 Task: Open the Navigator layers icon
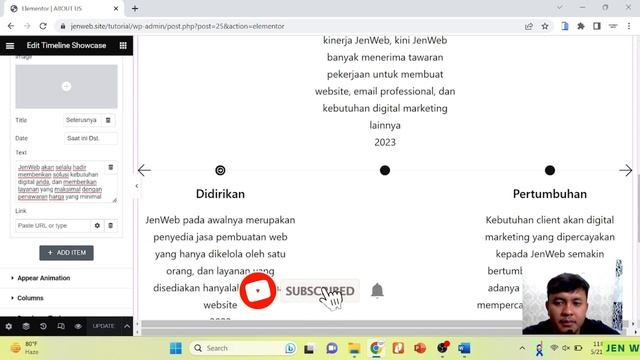[26, 326]
